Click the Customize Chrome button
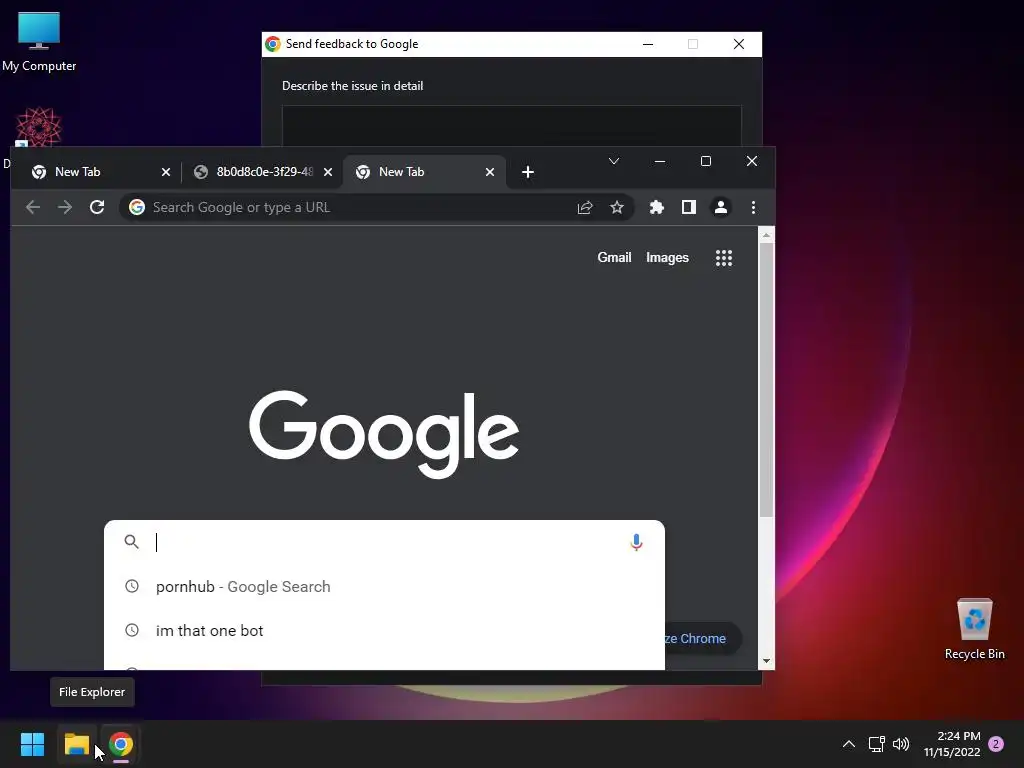The image size is (1024, 768). [703, 638]
